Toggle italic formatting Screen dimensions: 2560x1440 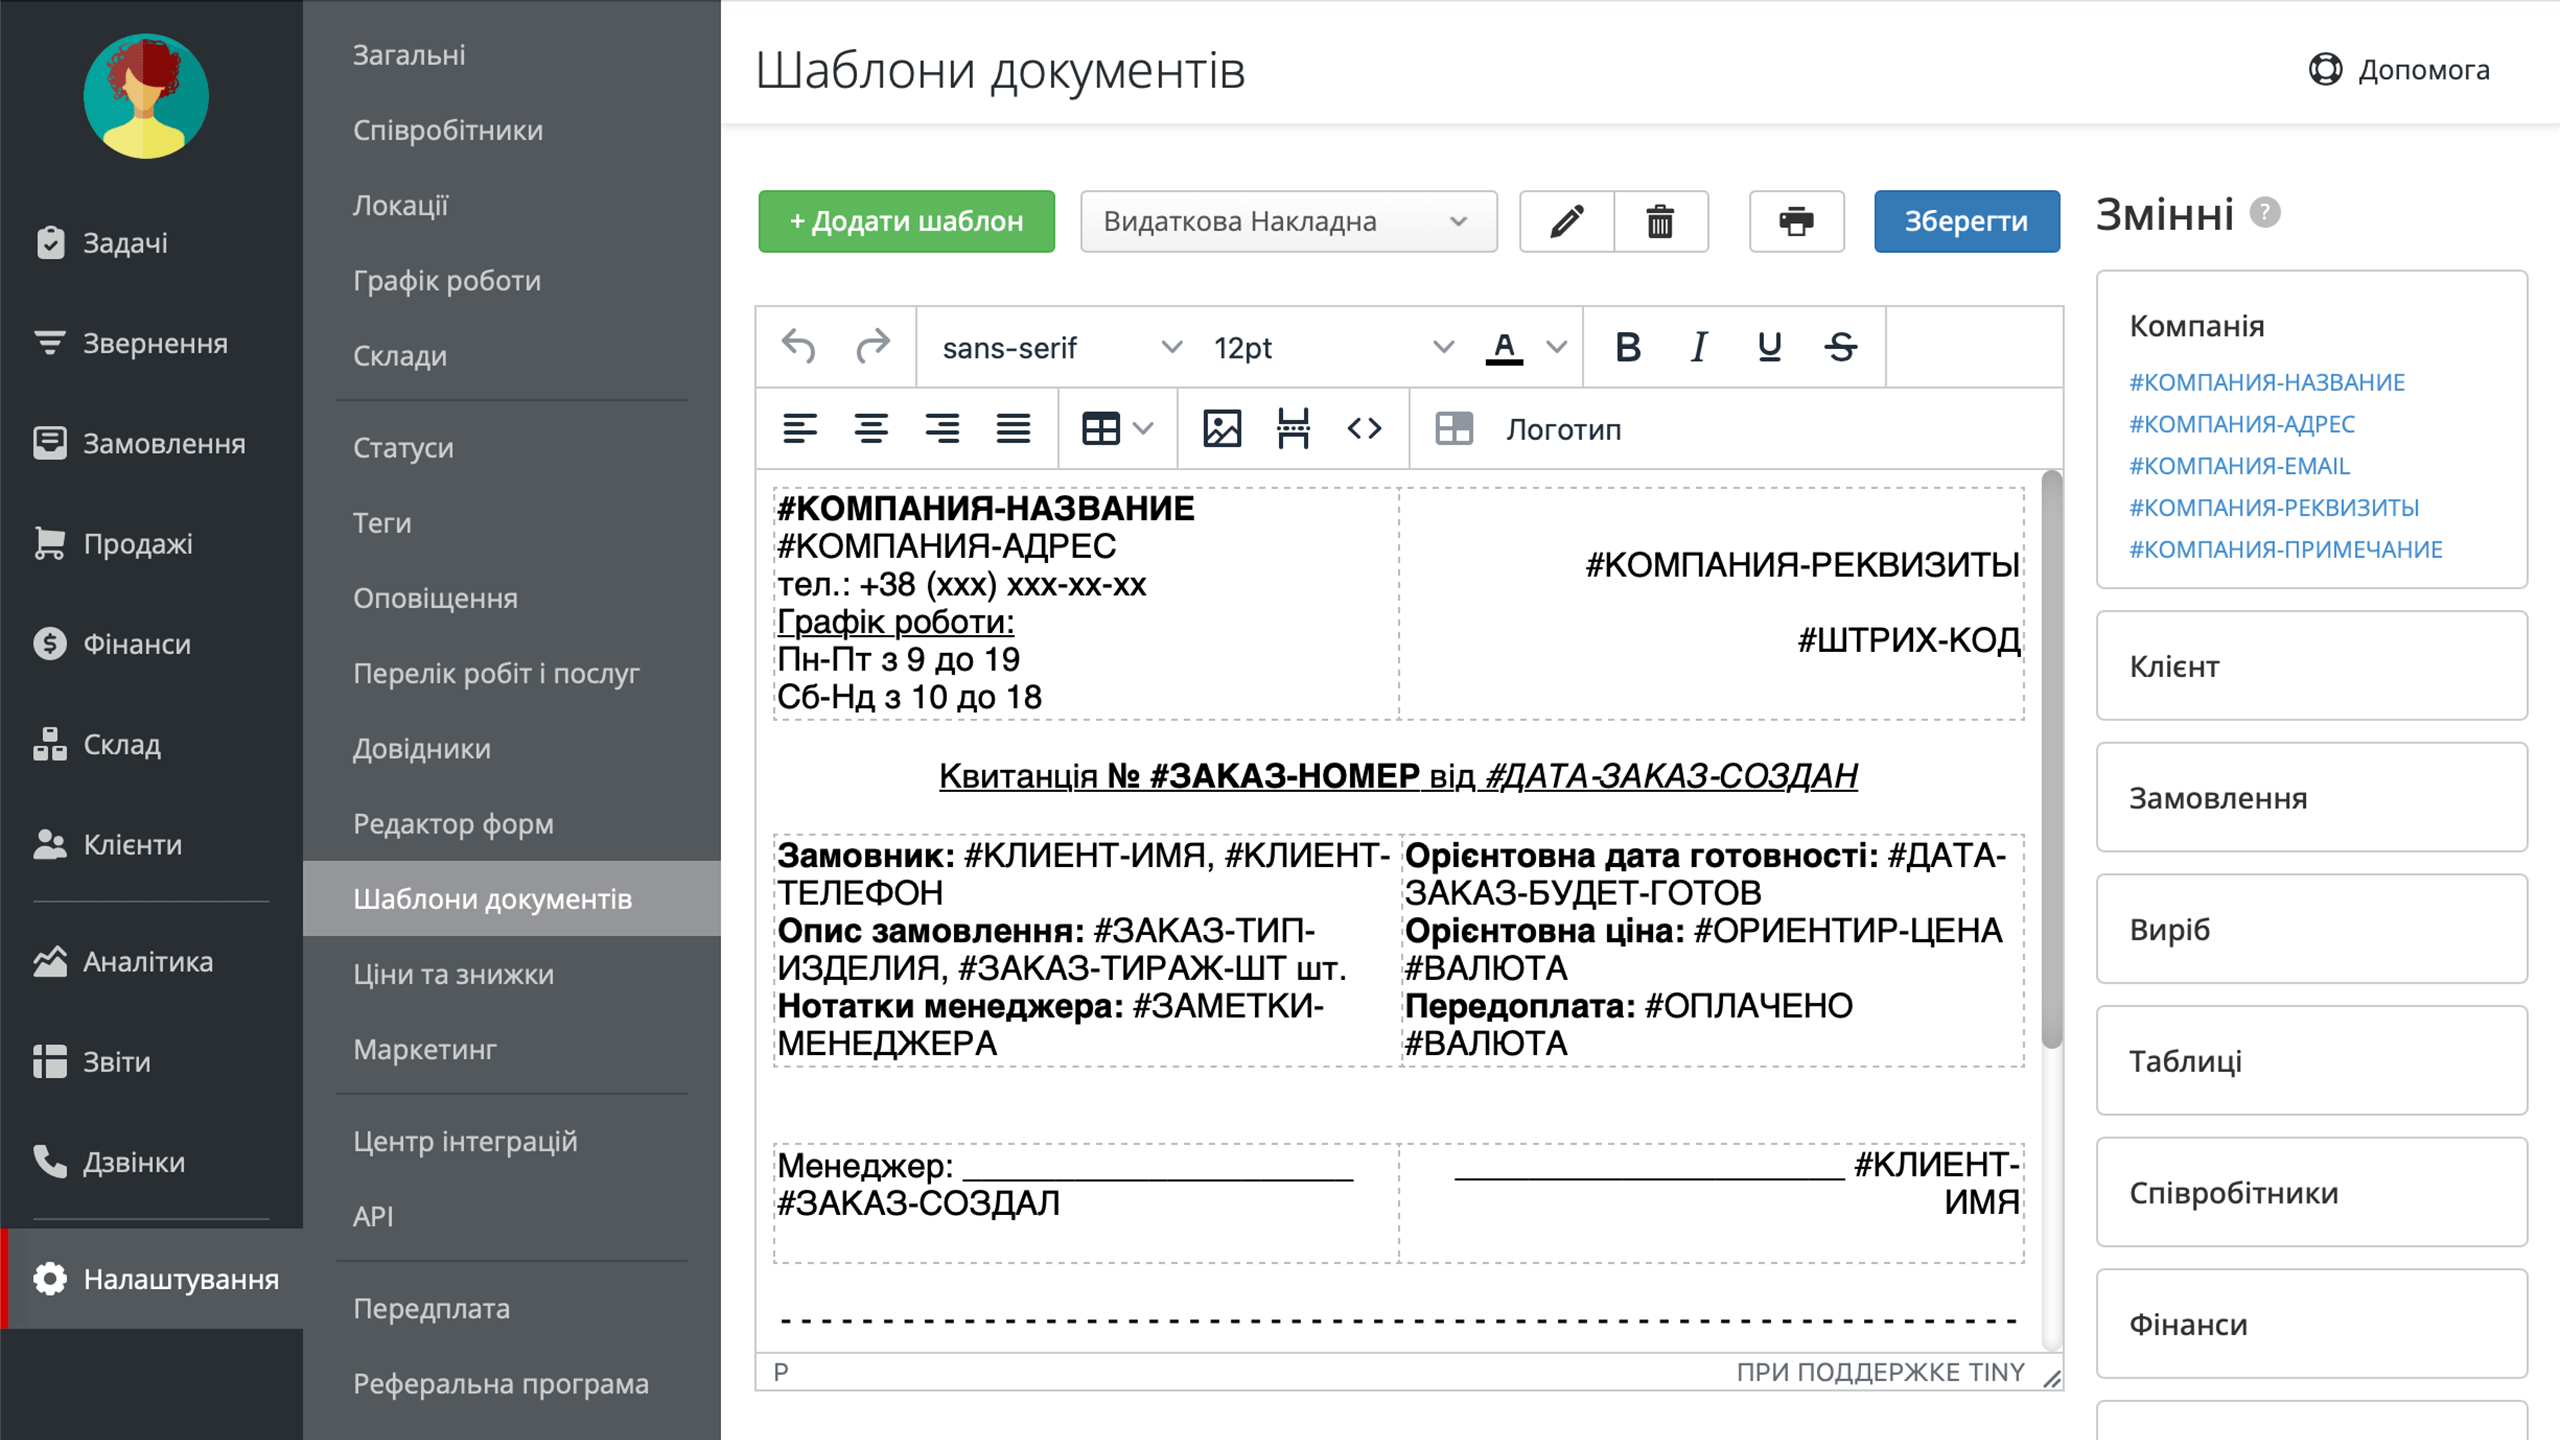pyautogui.click(x=1698, y=347)
